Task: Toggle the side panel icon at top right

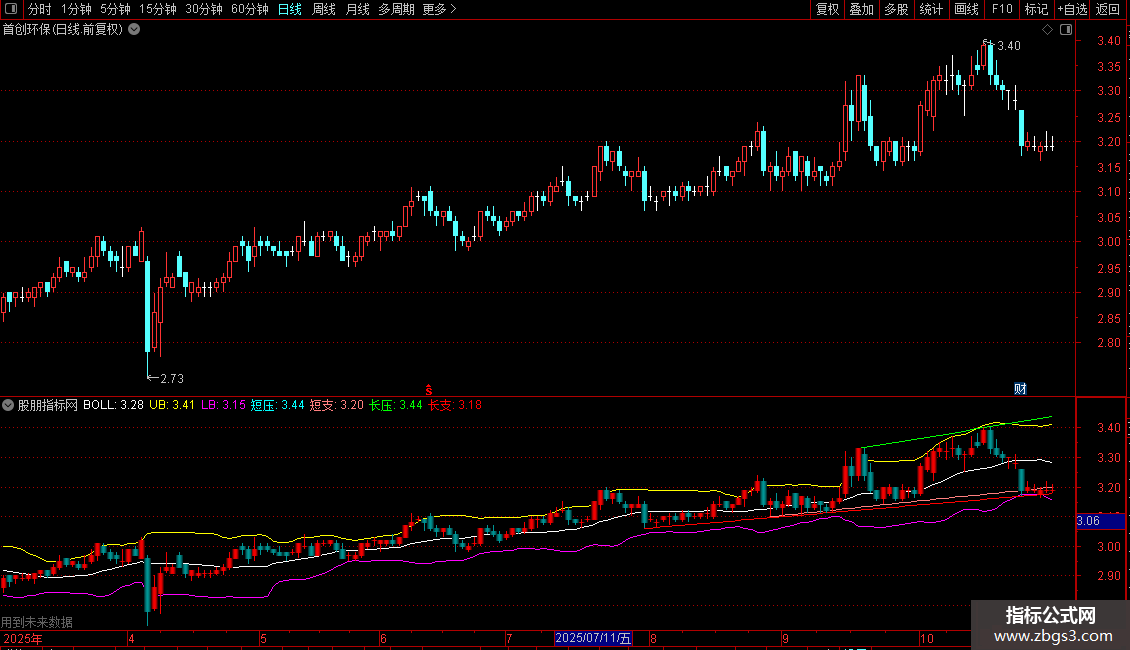Action: (1066, 30)
